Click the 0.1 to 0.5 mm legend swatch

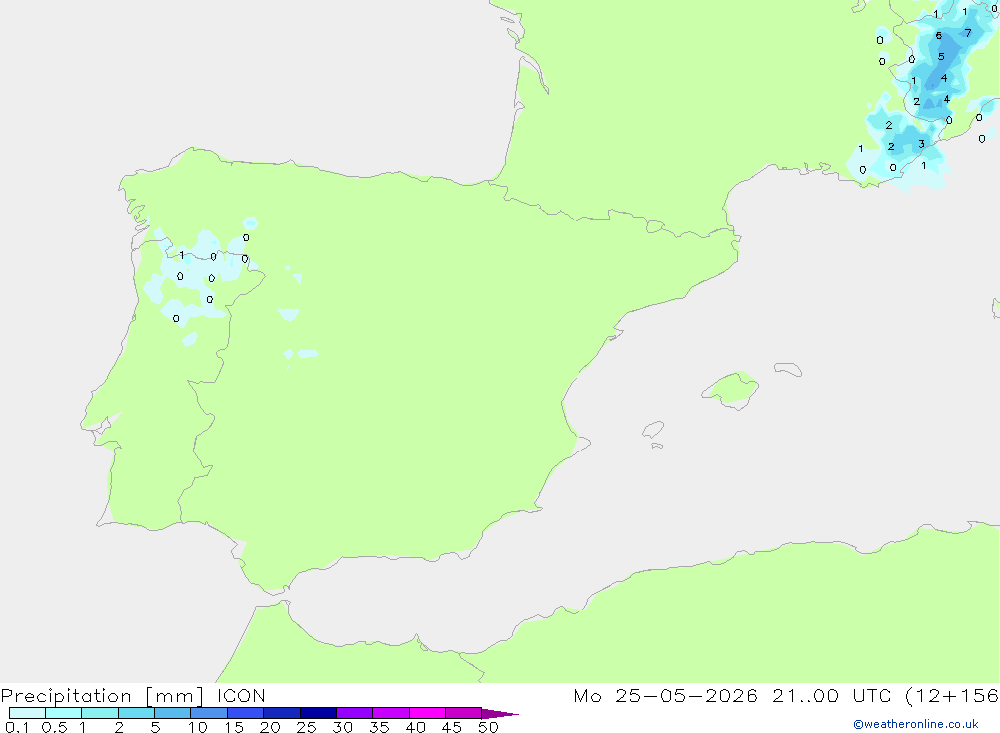27,713
